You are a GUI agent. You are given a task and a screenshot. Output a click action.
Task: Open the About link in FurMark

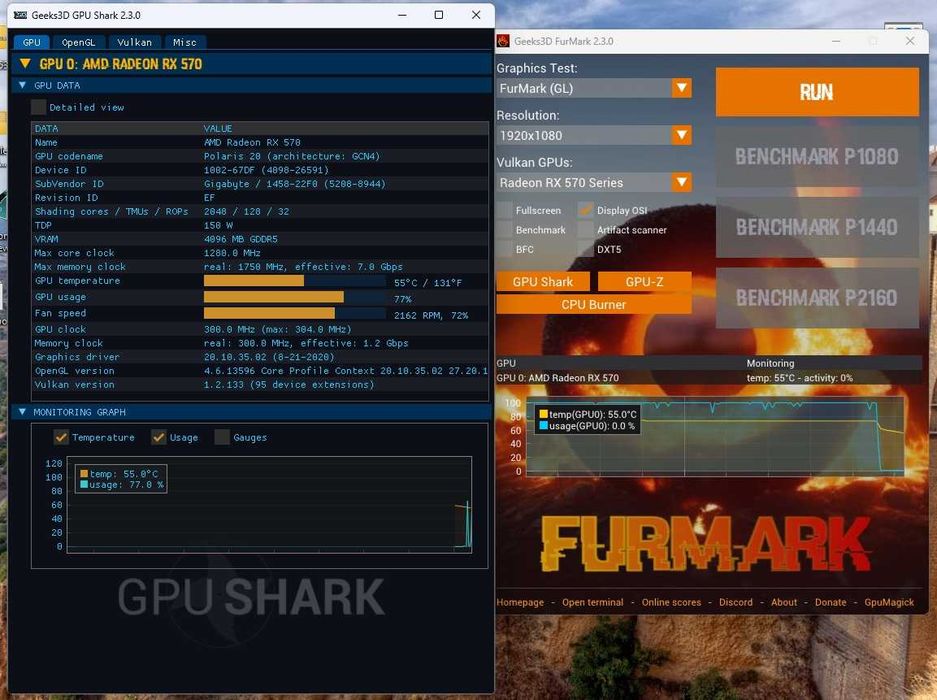point(783,603)
